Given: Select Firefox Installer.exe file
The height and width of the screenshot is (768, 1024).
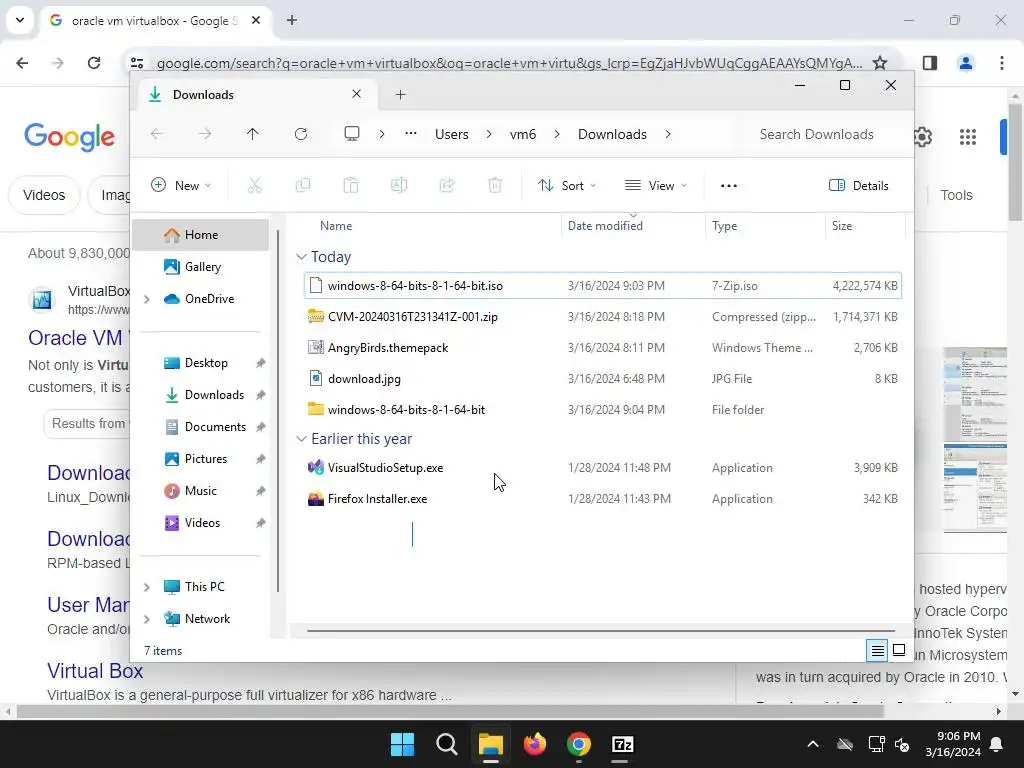Looking at the screenshot, I should 602,499.
